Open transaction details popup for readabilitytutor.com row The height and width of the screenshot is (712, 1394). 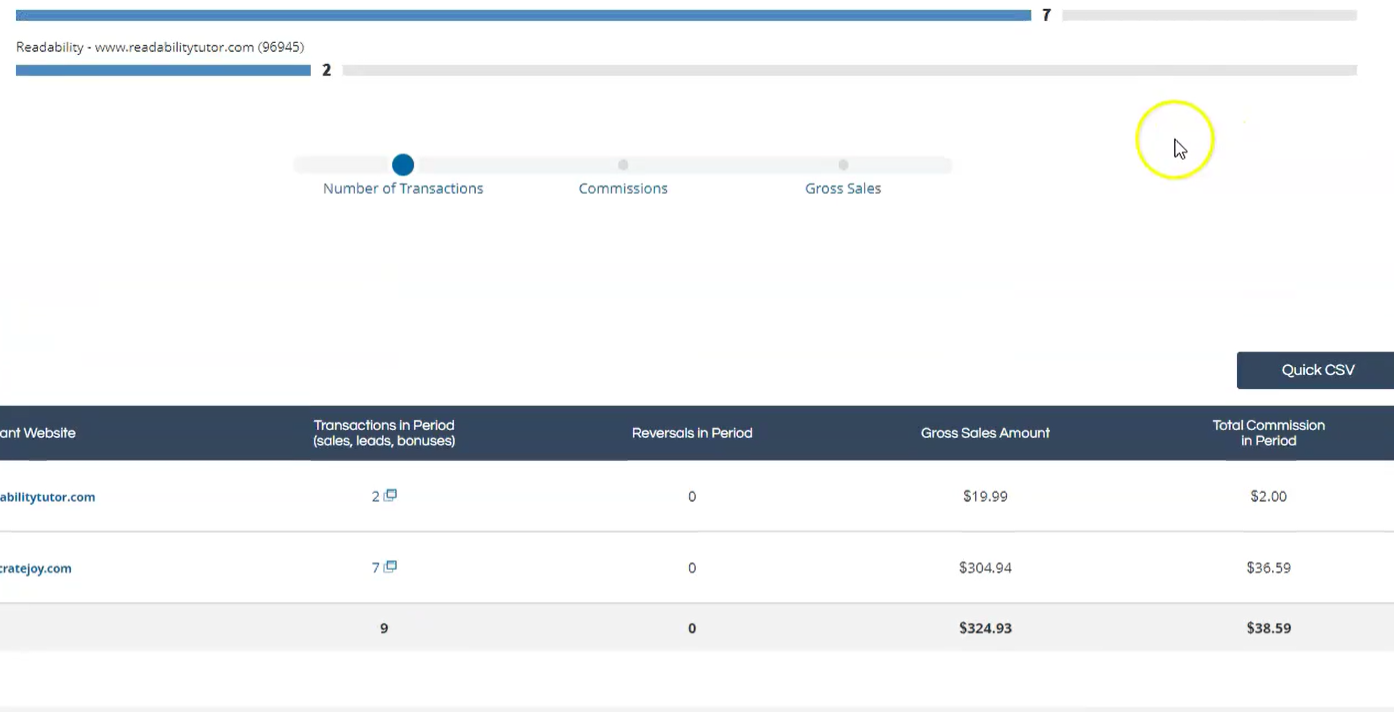coord(391,495)
